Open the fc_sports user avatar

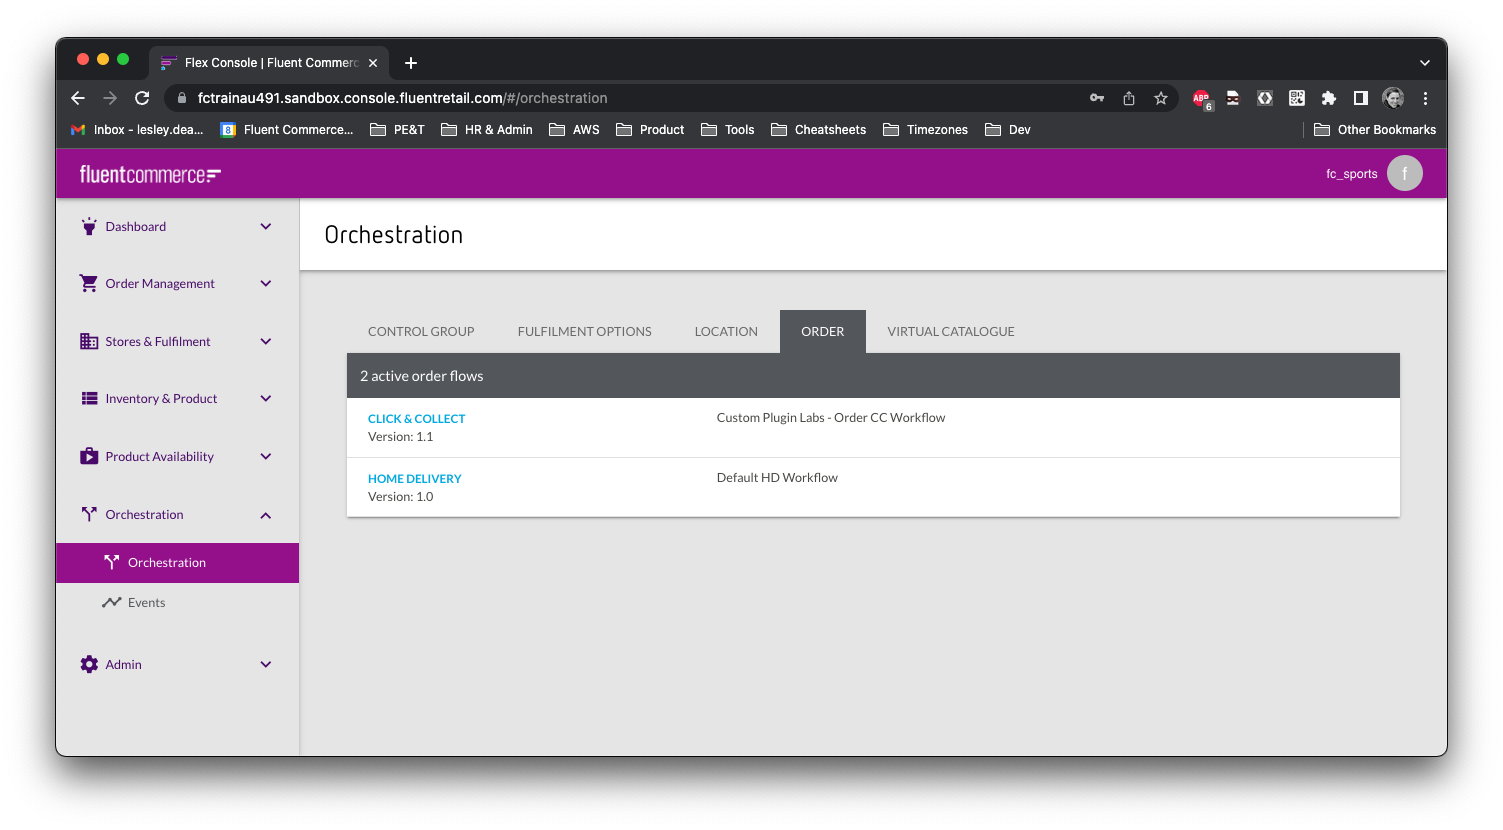(x=1404, y=173)
